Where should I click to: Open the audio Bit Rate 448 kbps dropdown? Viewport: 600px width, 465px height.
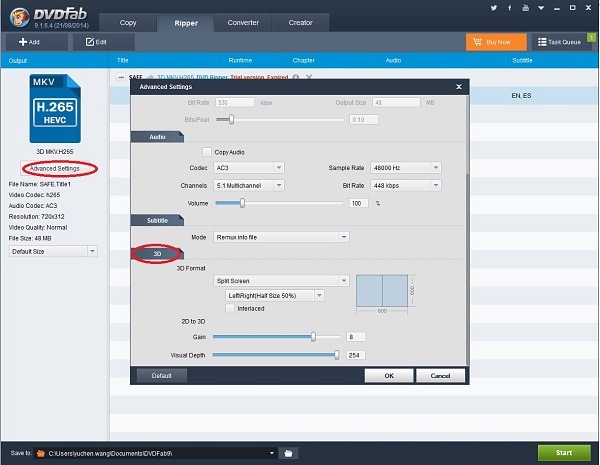[406, 186]
